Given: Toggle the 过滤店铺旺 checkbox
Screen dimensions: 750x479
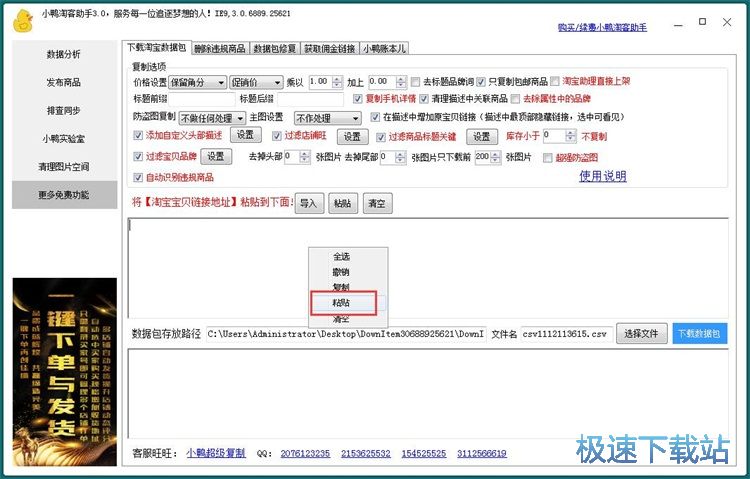Looking at the screenshot, I should (x=276, y=136).
